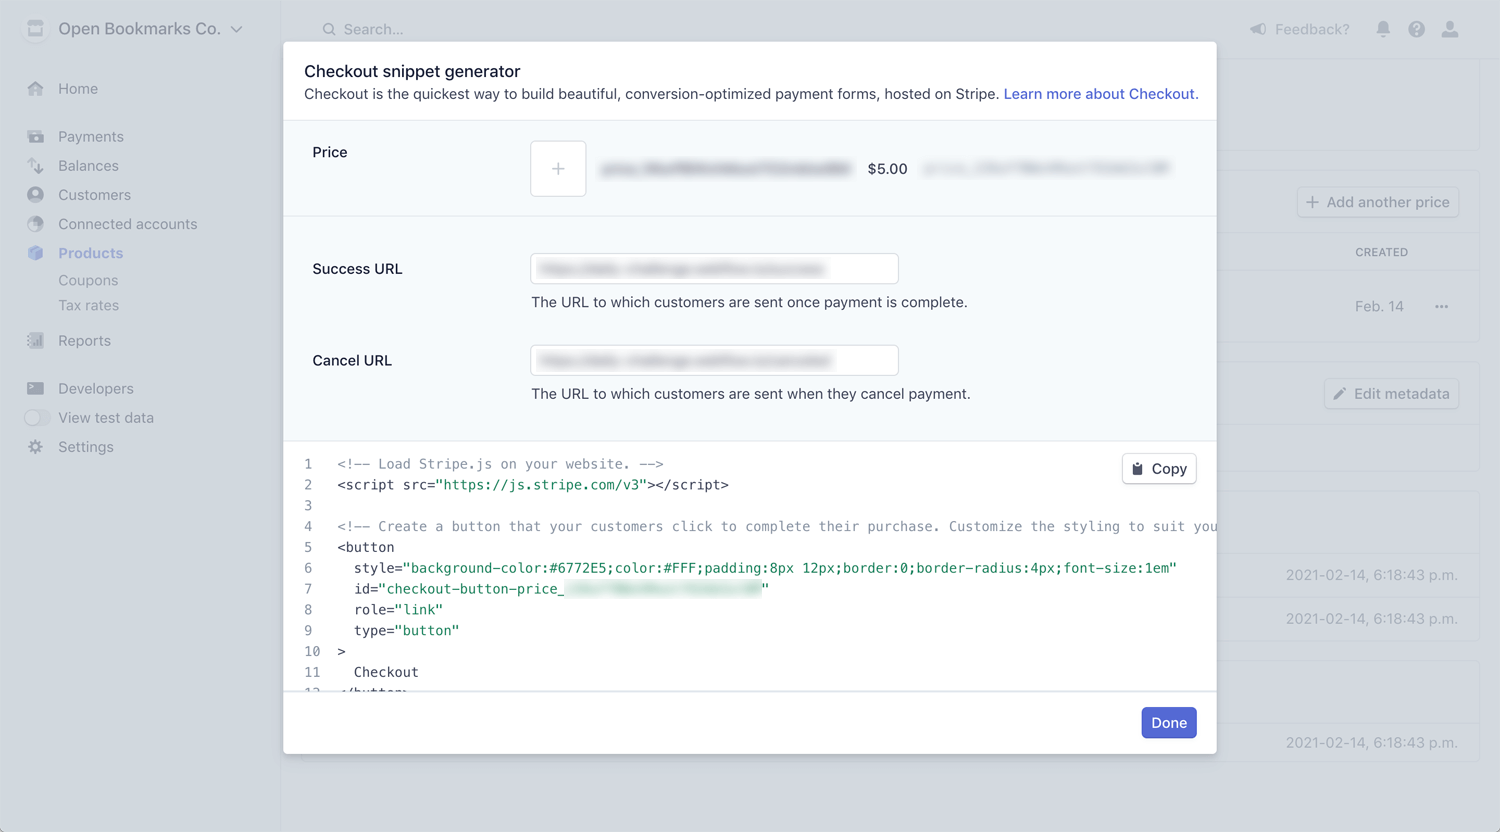Click the style background-color code line

pos(765,568)
